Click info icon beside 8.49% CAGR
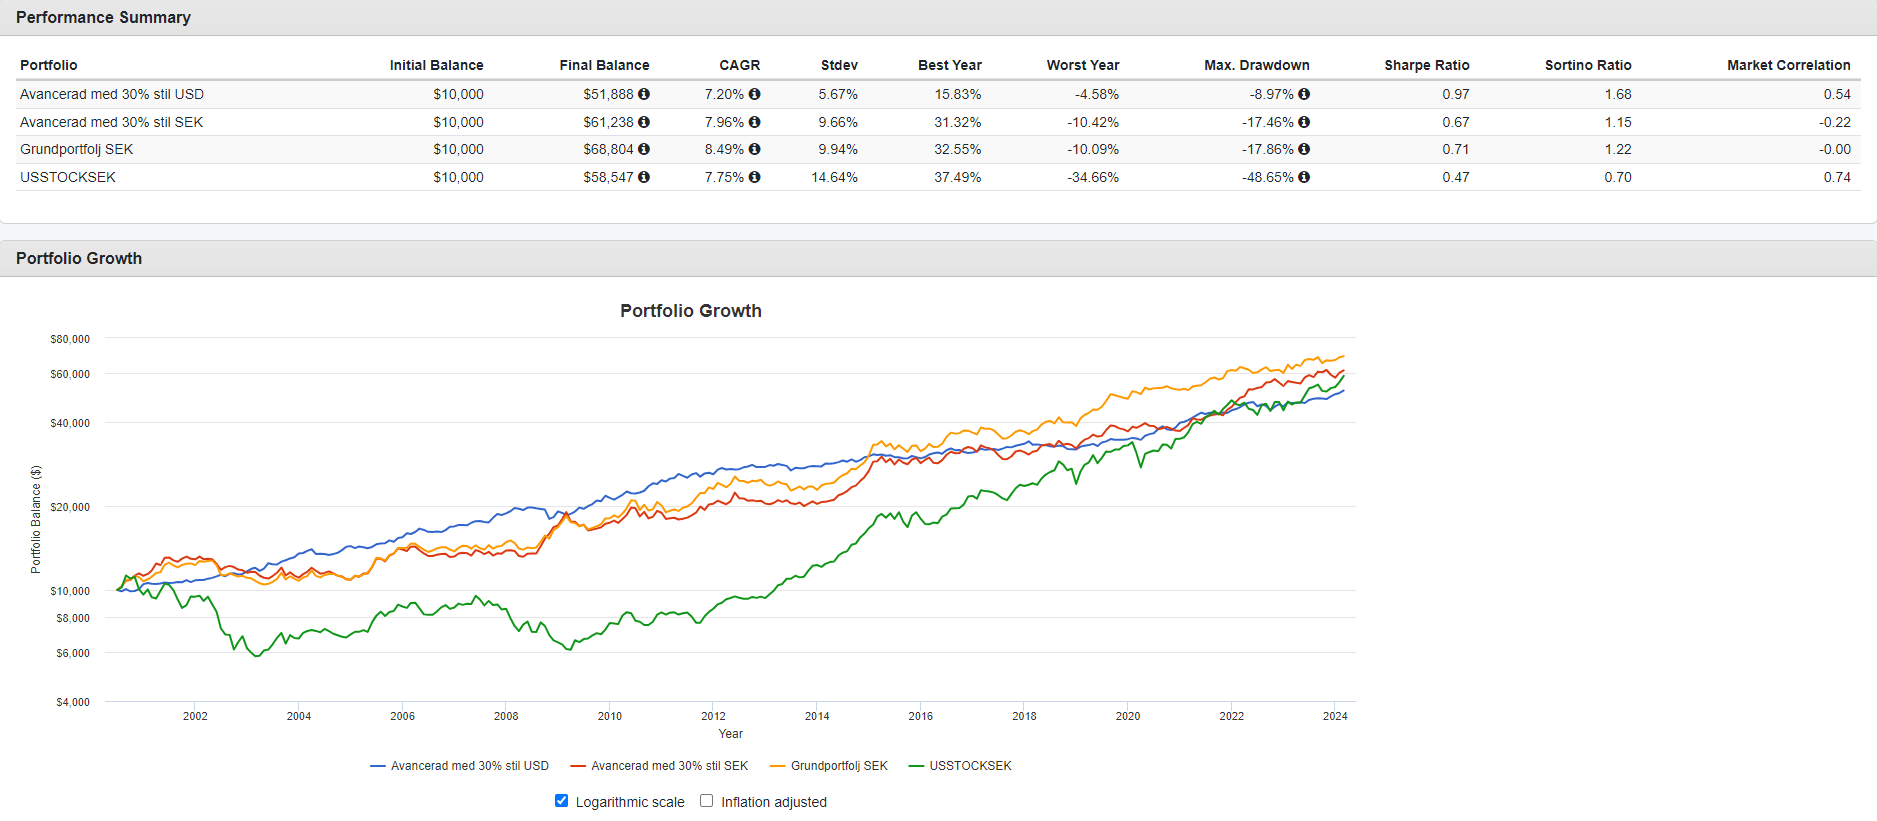Screen dimensions: 1877x821 [x=754, y=149]
